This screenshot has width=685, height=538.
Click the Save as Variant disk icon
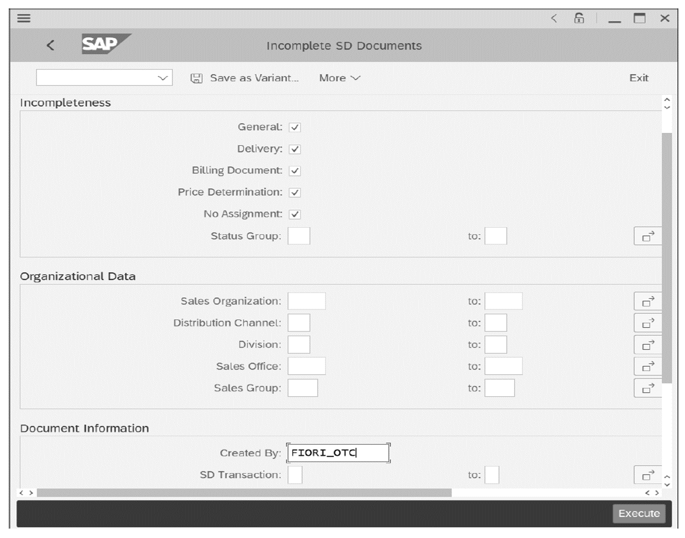(x=196, y=78)
